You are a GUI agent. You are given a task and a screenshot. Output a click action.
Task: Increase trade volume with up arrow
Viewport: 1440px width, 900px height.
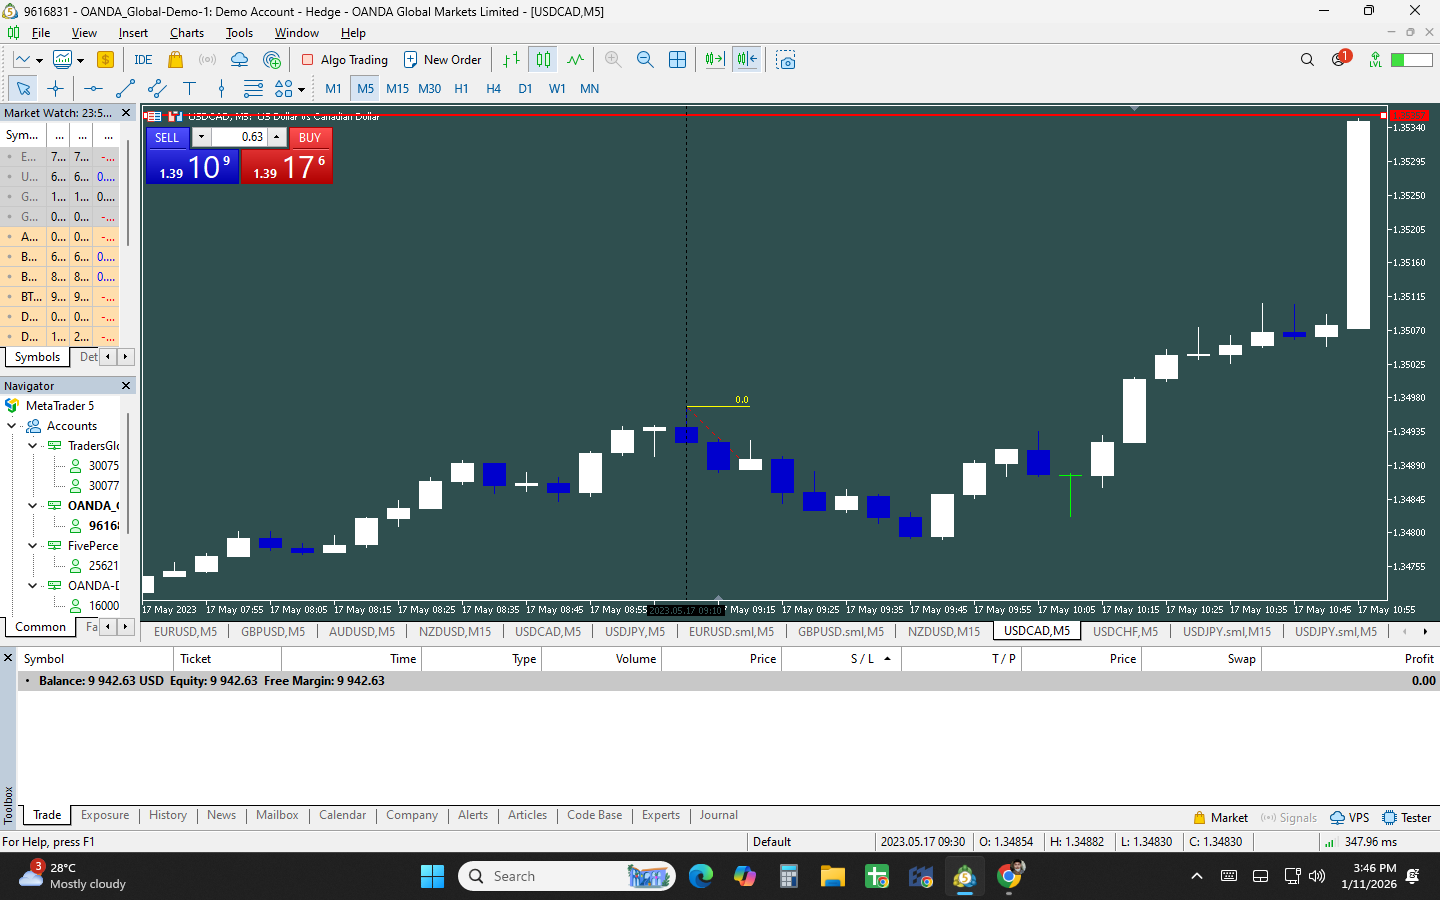277,137
